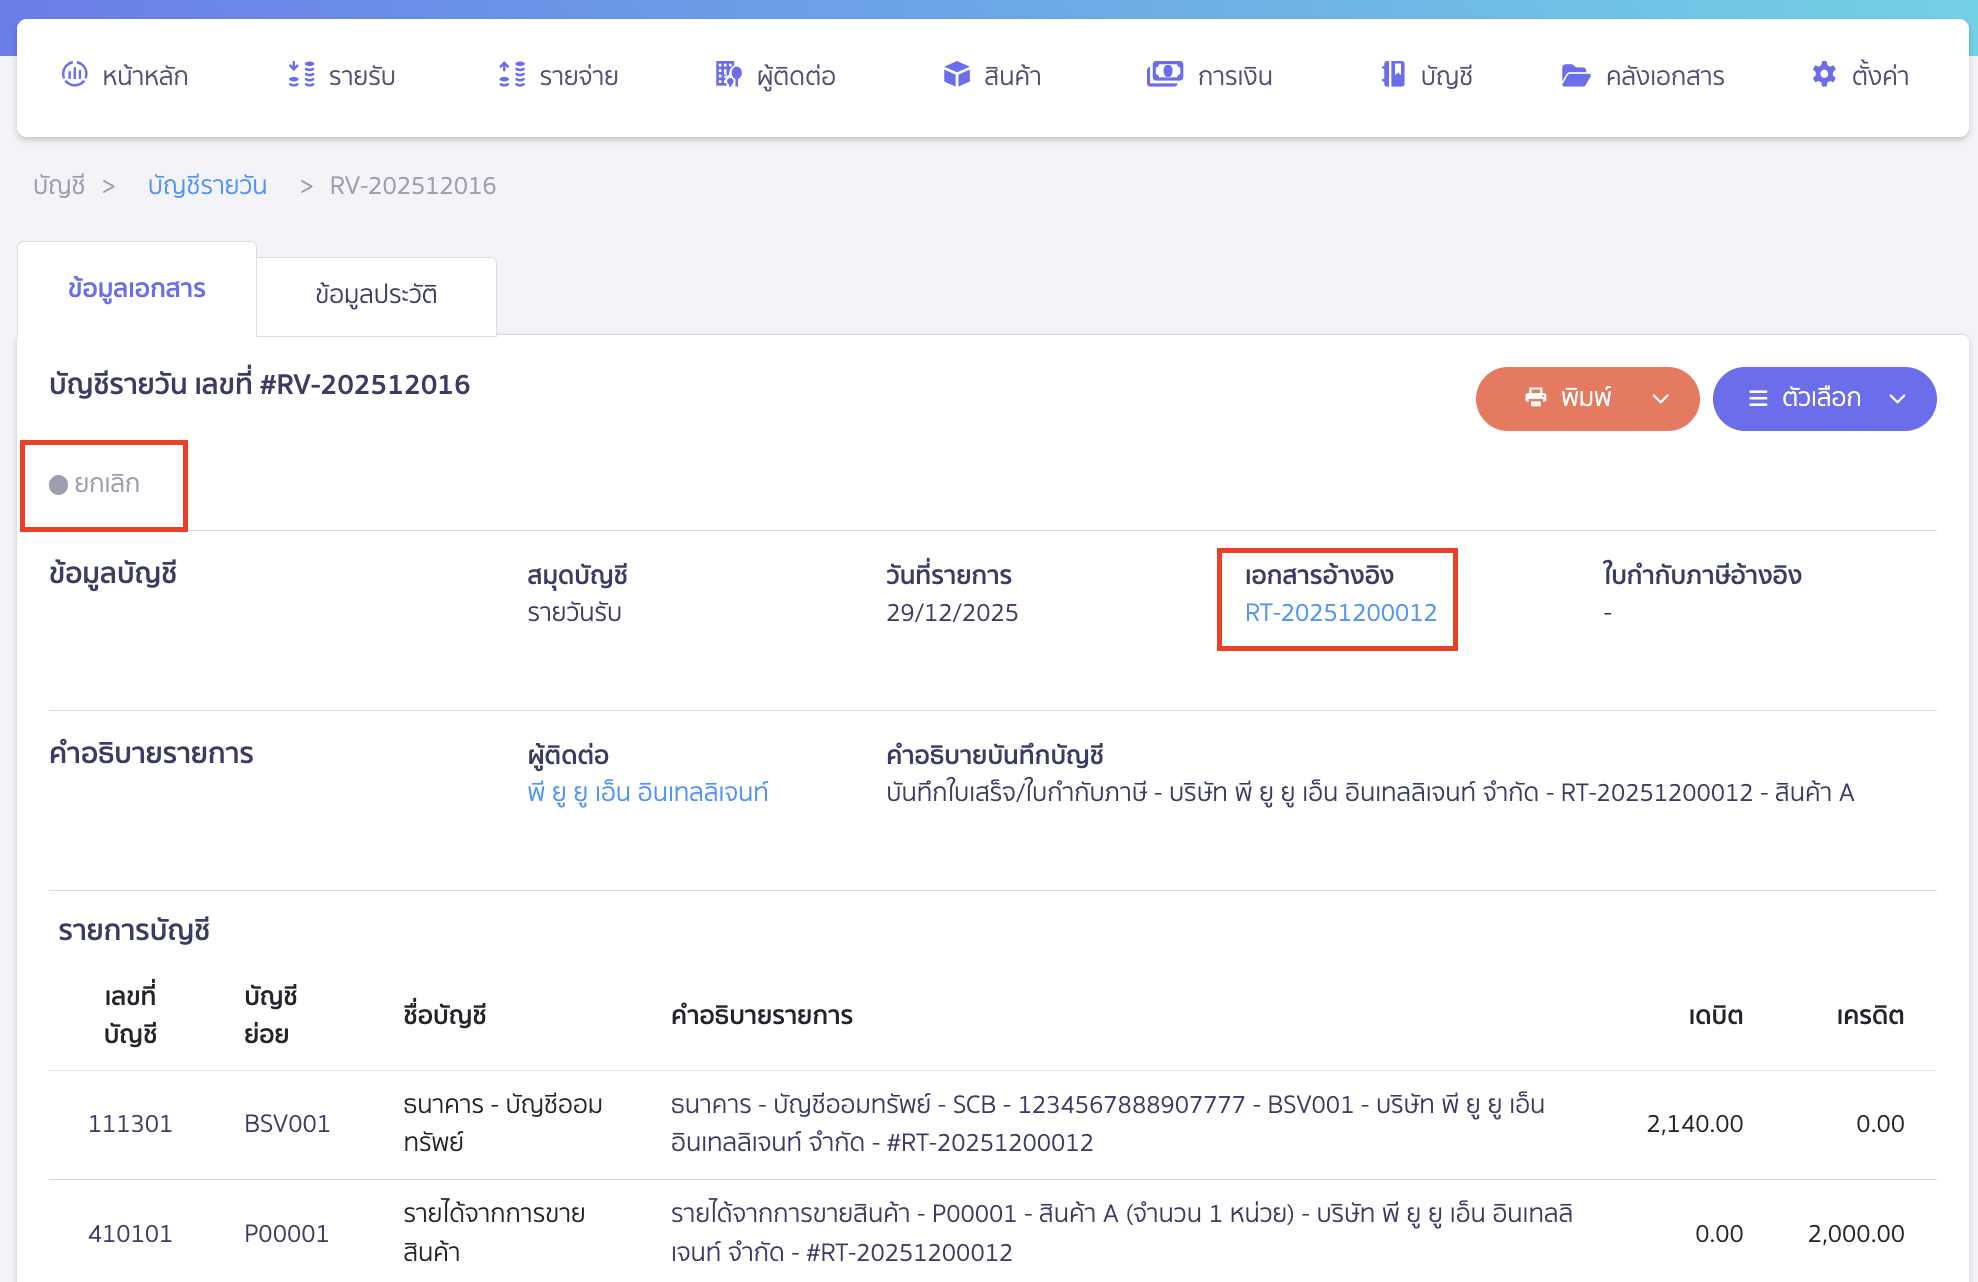Select the ข้อมูลเอกสาร tab

click(x=137, y=289)
